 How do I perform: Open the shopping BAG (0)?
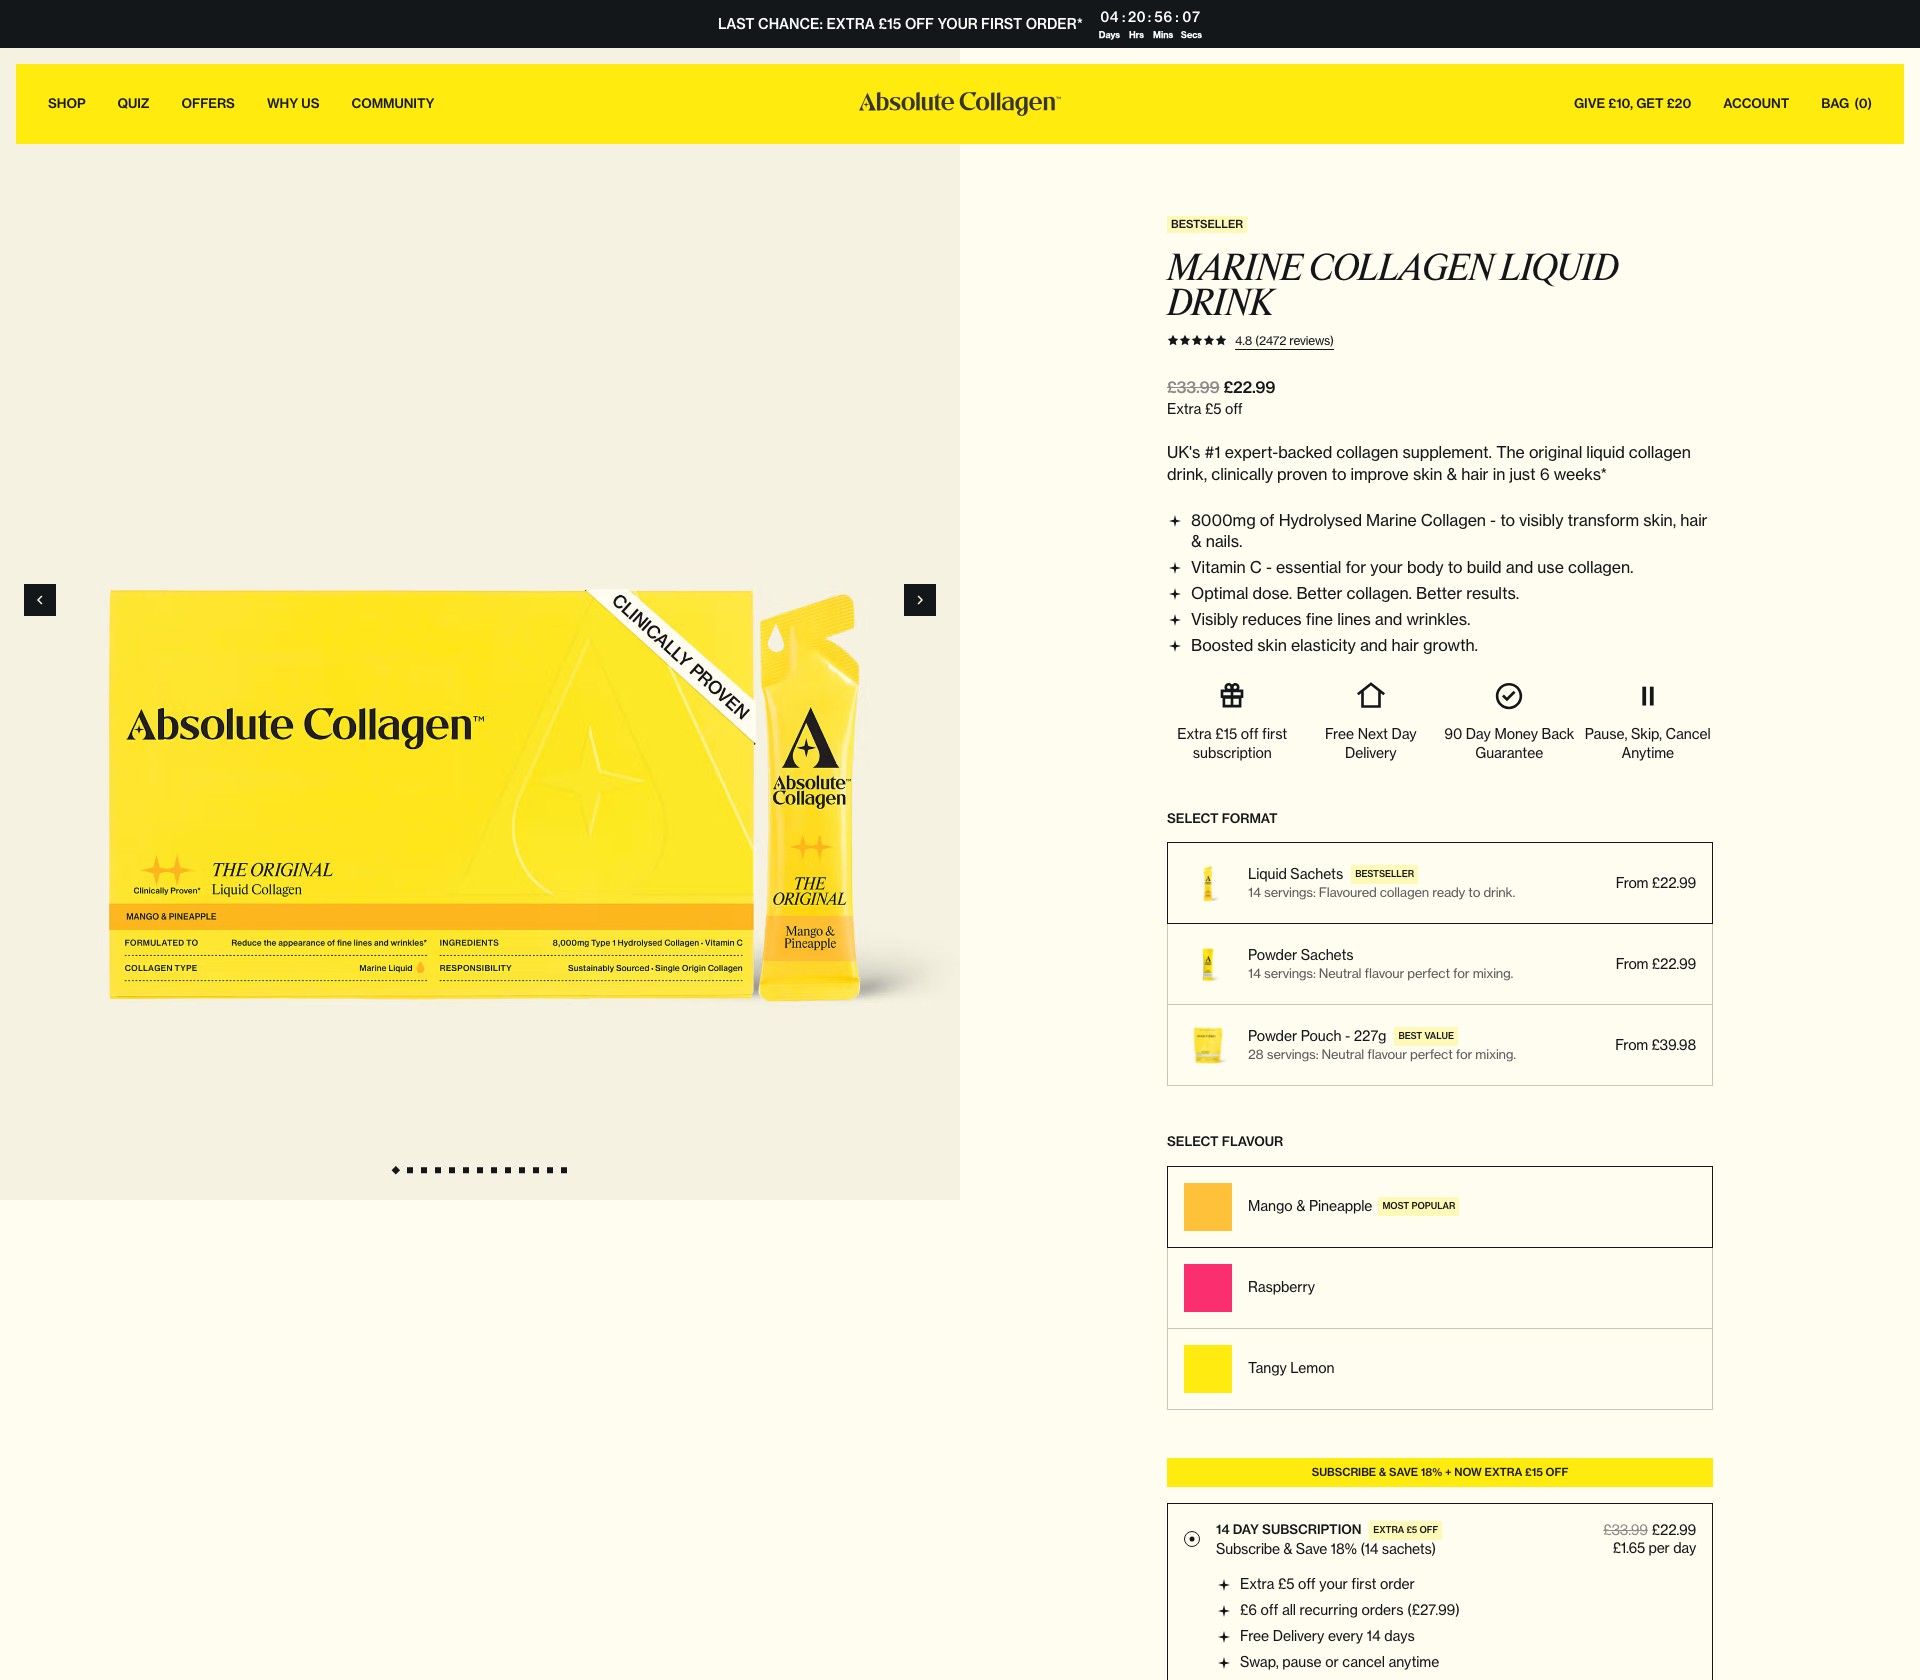pyautogui.click(x=1846, y=103)
